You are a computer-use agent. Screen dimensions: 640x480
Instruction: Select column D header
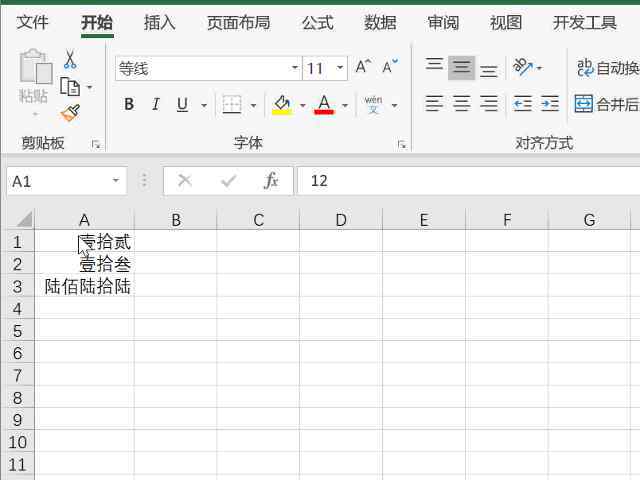341,220
